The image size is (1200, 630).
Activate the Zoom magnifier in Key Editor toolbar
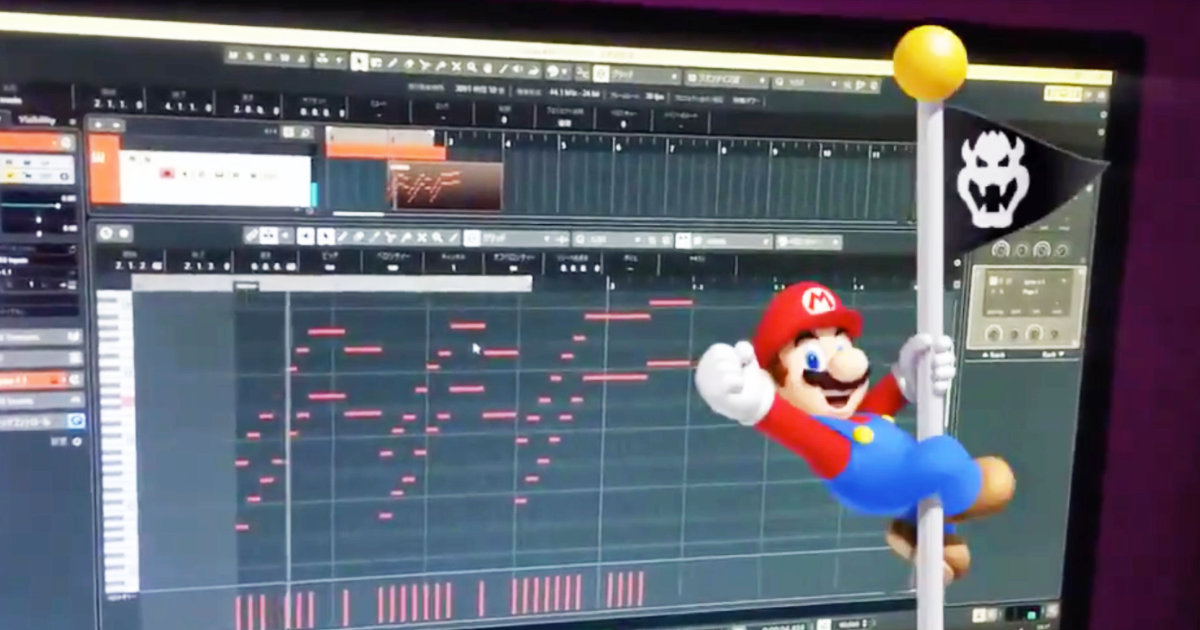438,238
